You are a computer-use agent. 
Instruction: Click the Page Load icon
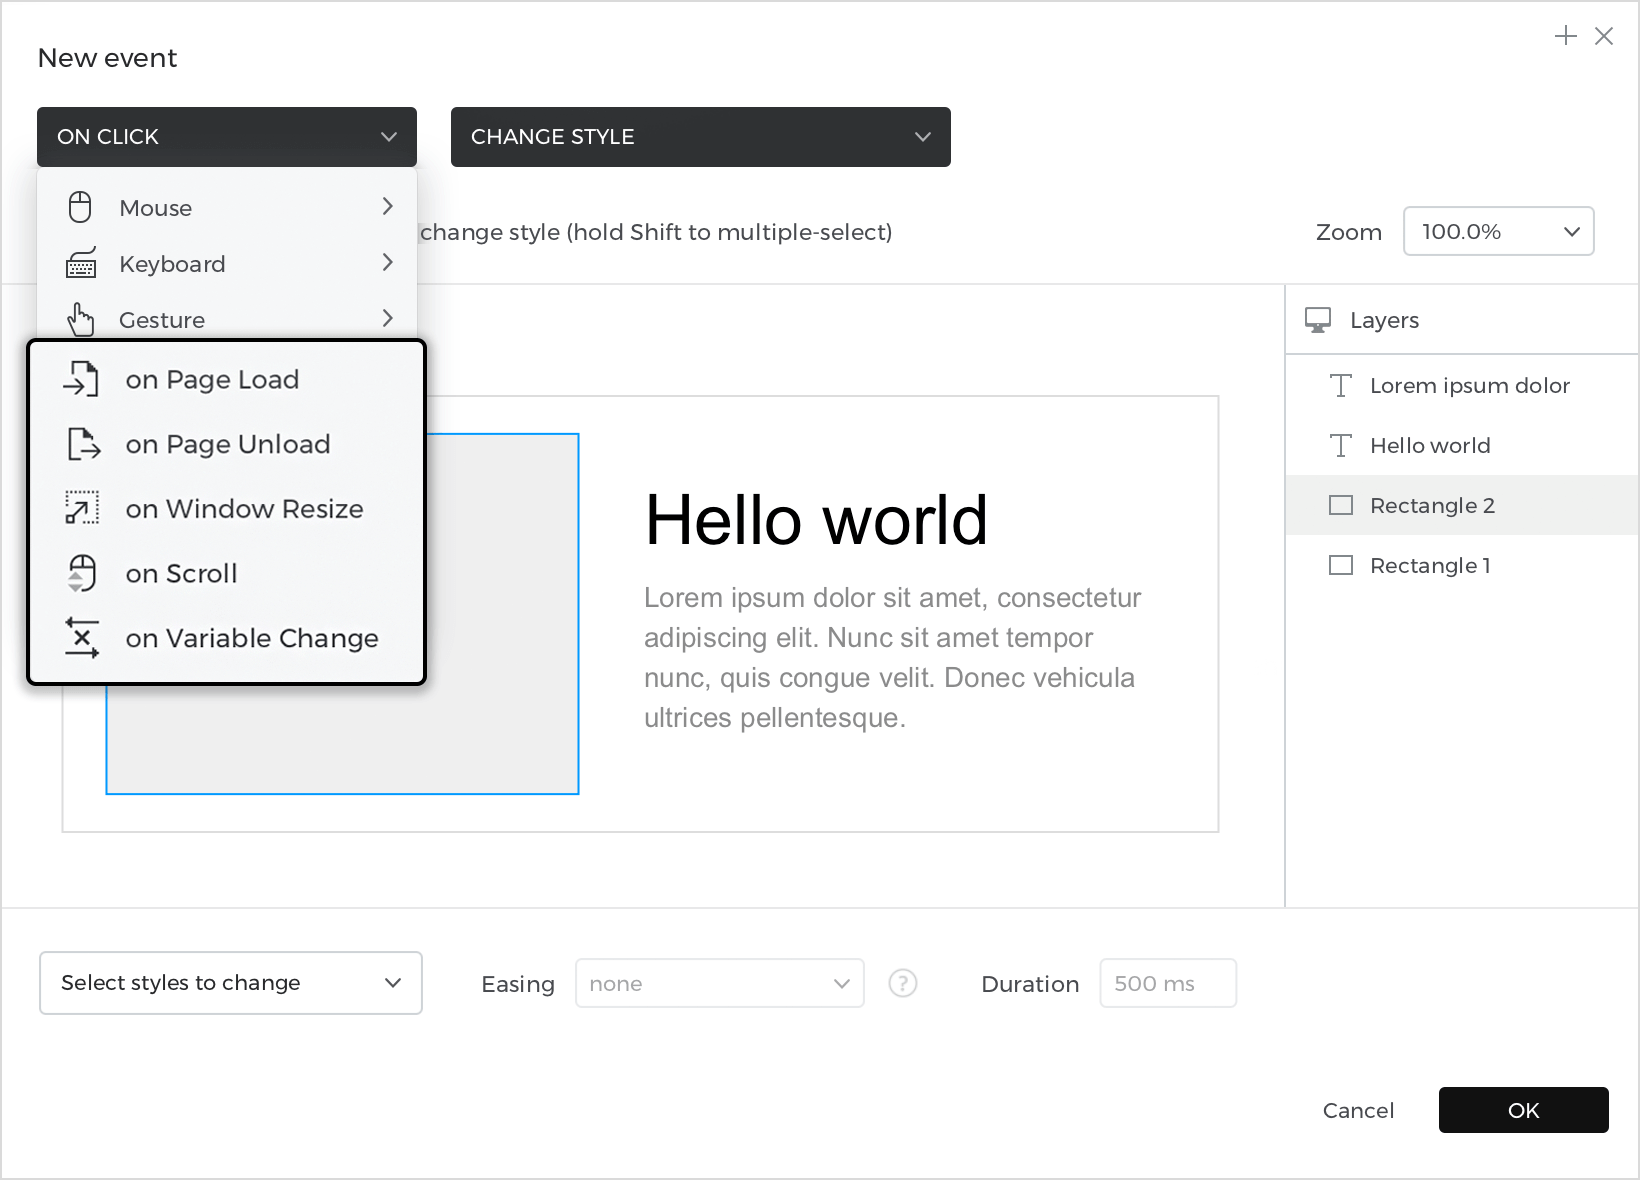coord(81,380)
